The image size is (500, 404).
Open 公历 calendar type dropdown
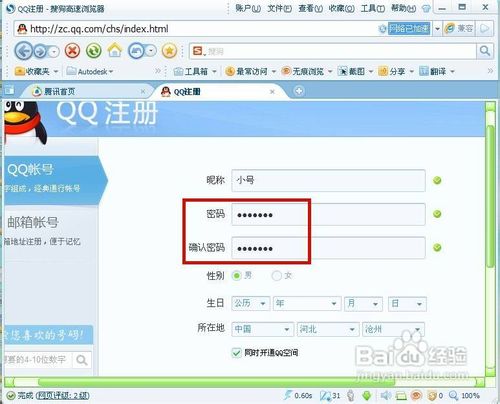(x=251, y=304)
